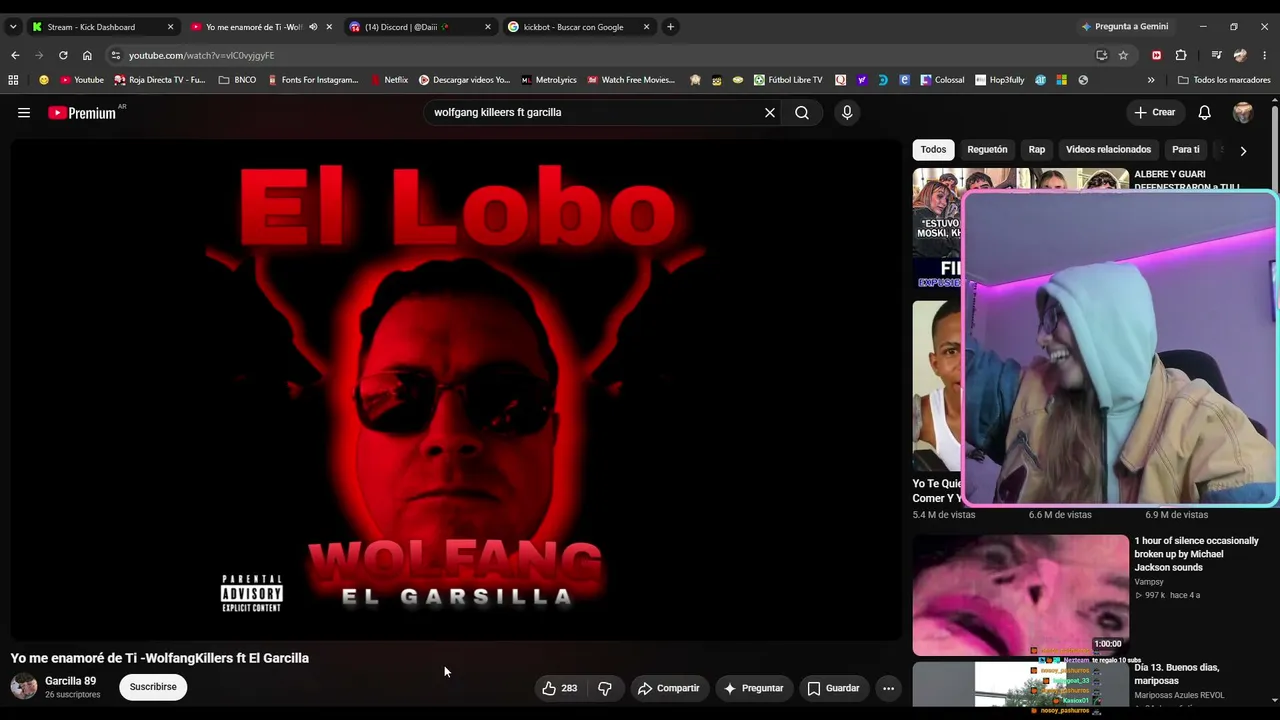Open the bookmarks bar apps grid
This screenshot has width=1280, height=720.
(13, 80)
